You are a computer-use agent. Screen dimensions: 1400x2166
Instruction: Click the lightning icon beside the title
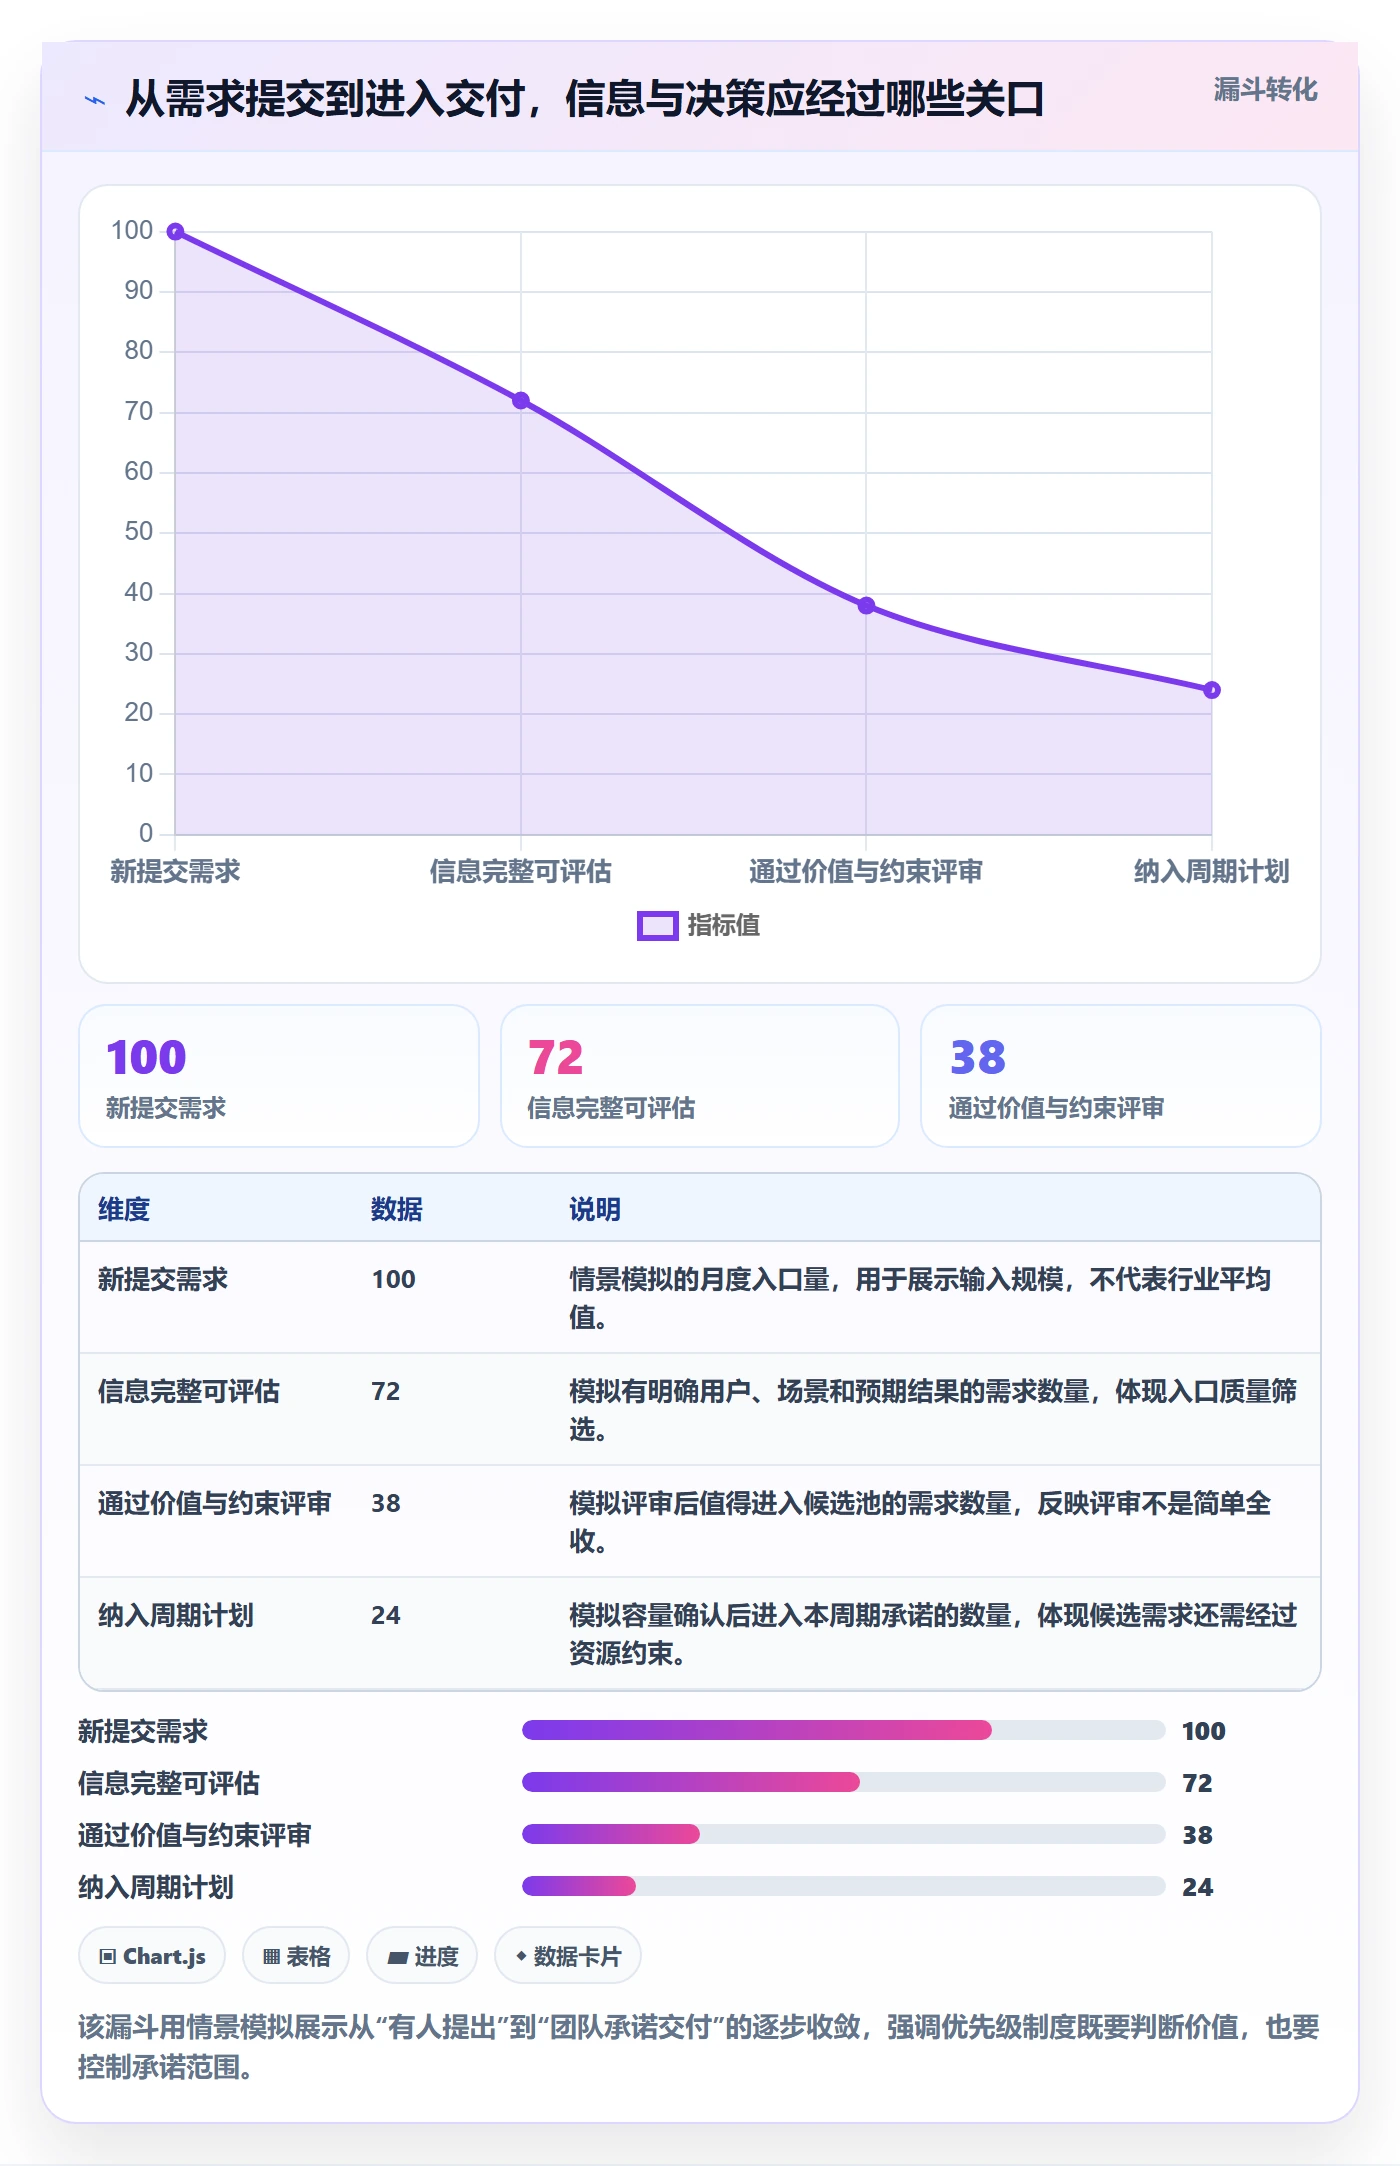click(x=95, y=100)
